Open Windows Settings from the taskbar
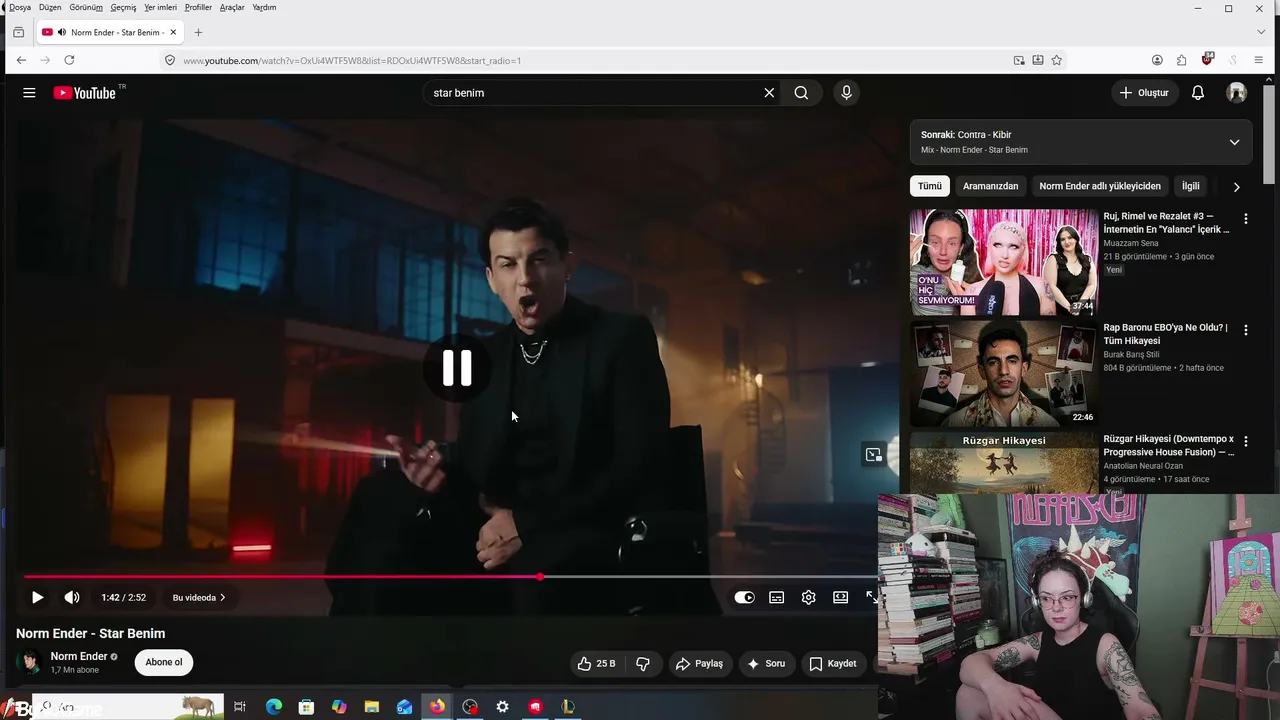 tap(503, 707)
